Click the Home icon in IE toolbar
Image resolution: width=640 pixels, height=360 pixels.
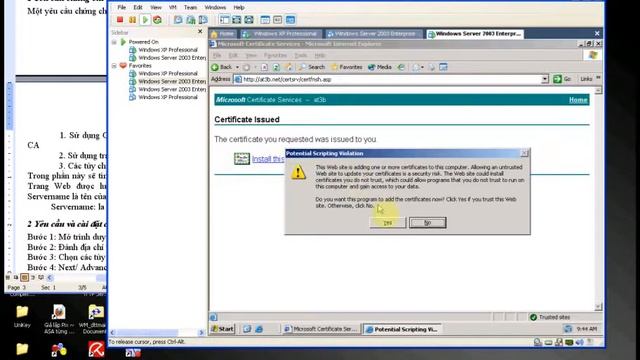coord(289,67)
